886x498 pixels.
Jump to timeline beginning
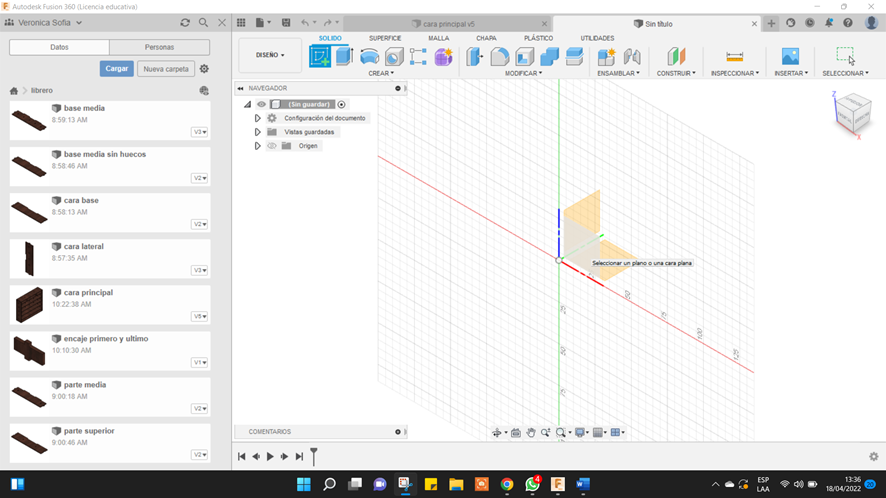[241, 456]
